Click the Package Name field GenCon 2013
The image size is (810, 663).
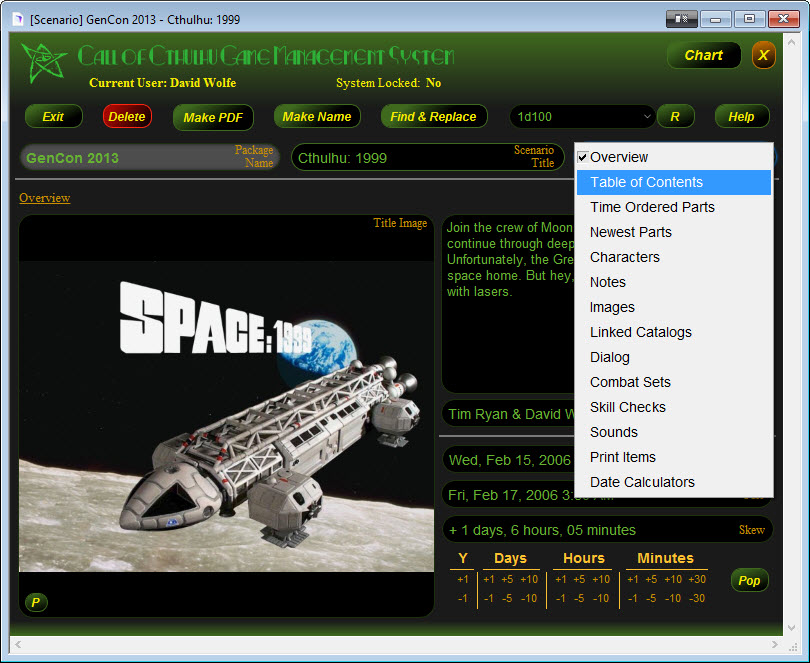point(150,157)
